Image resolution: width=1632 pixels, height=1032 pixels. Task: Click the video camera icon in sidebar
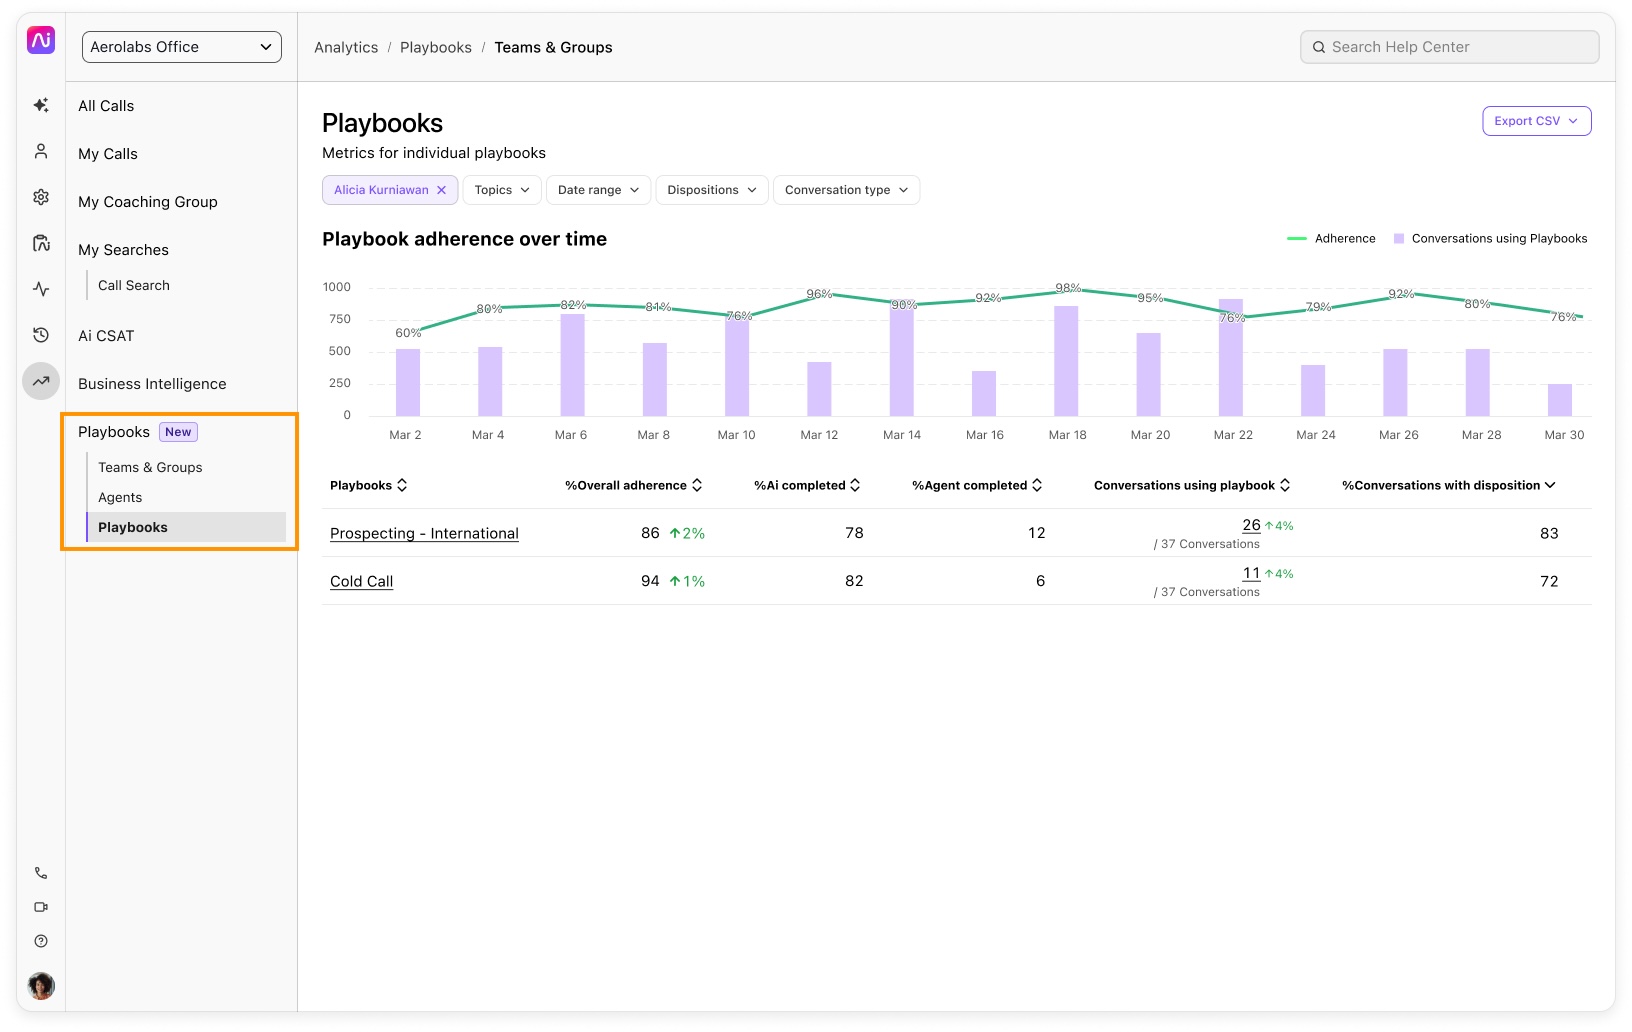point(41,907)
